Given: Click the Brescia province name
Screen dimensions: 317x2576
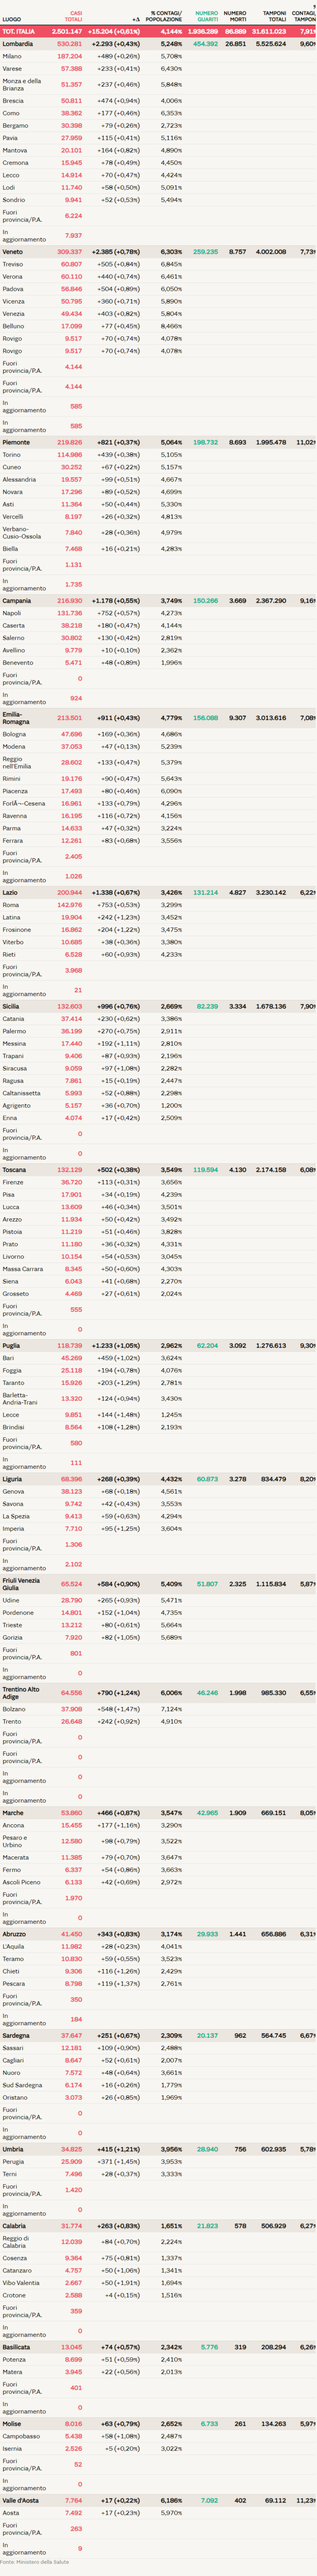Looking at the screenshot, I should [x=13, y=101].
